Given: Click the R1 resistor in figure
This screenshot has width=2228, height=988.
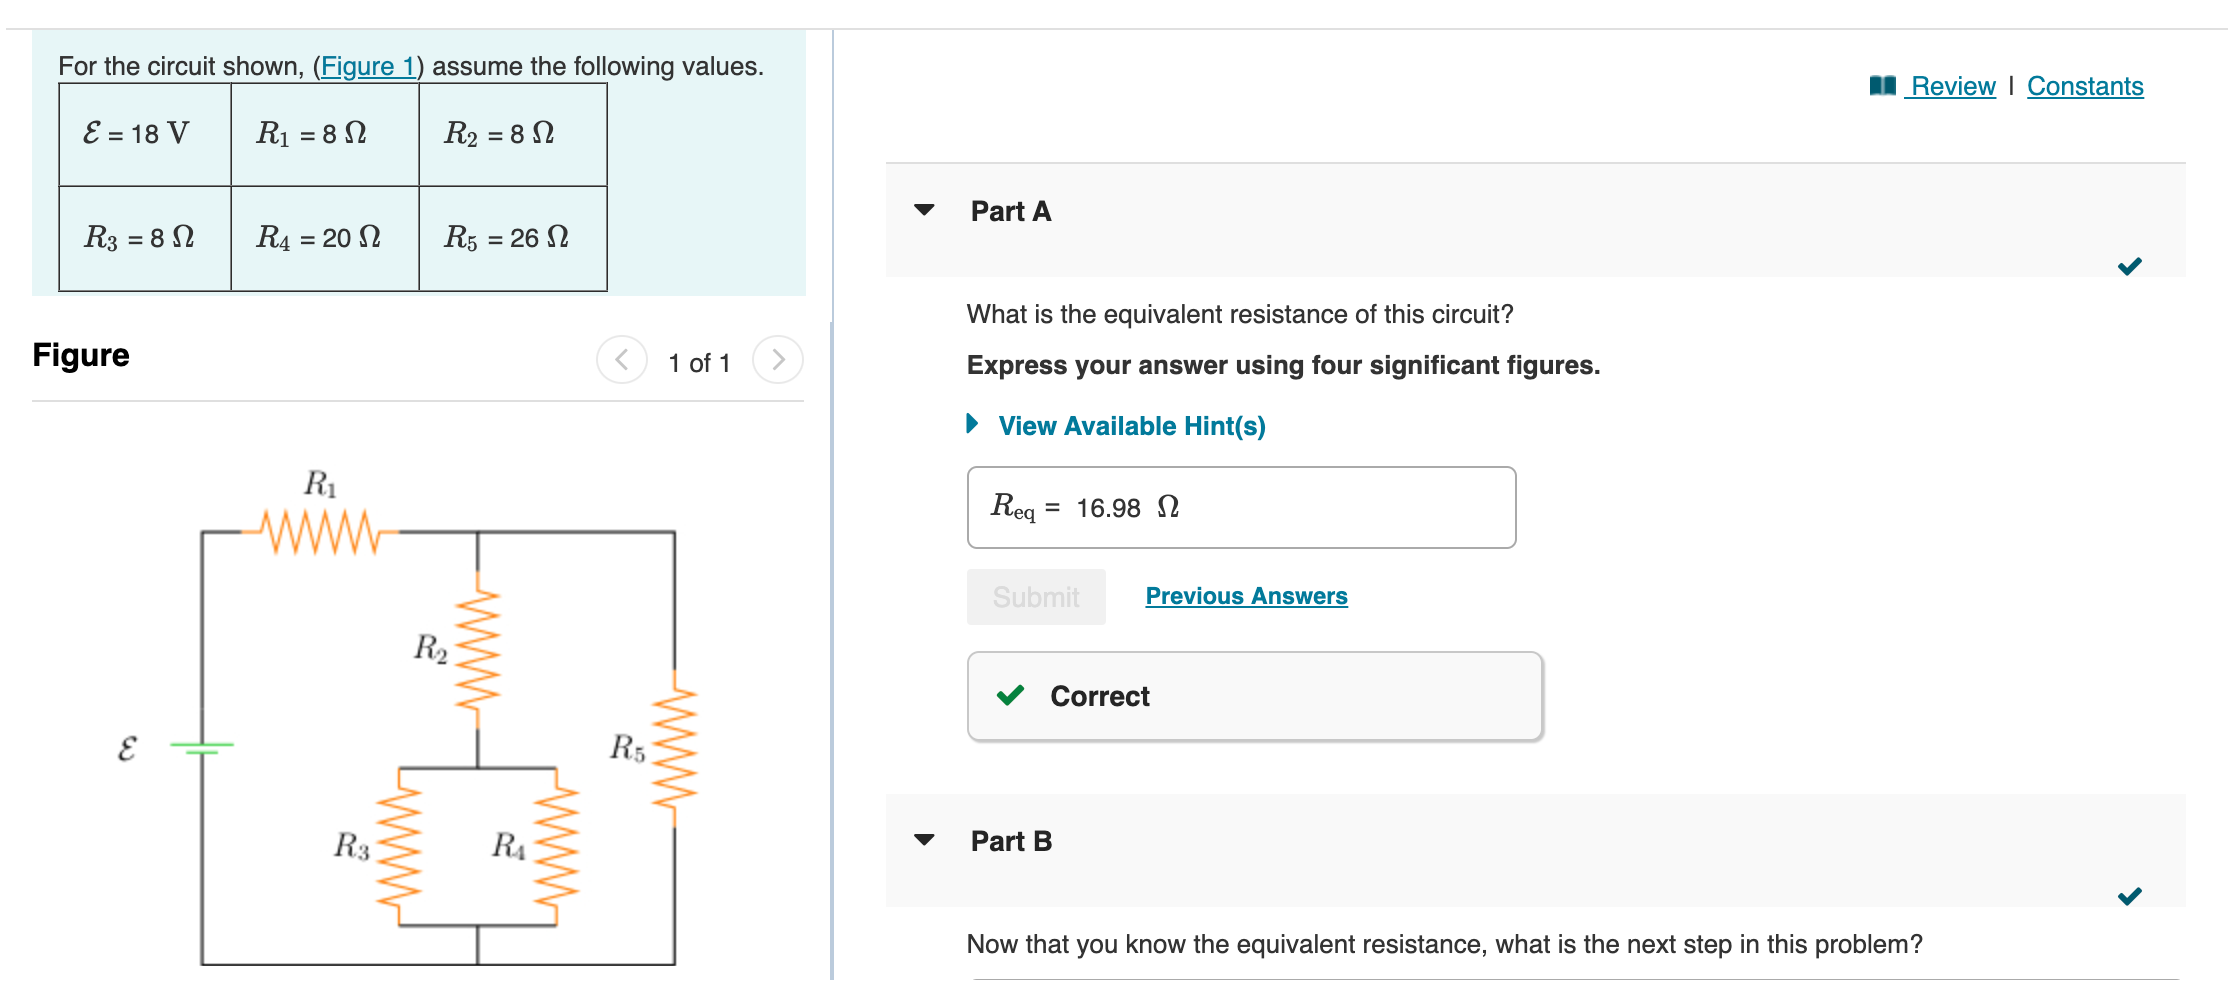Looking at the screenshot, I should coord(320,532).
